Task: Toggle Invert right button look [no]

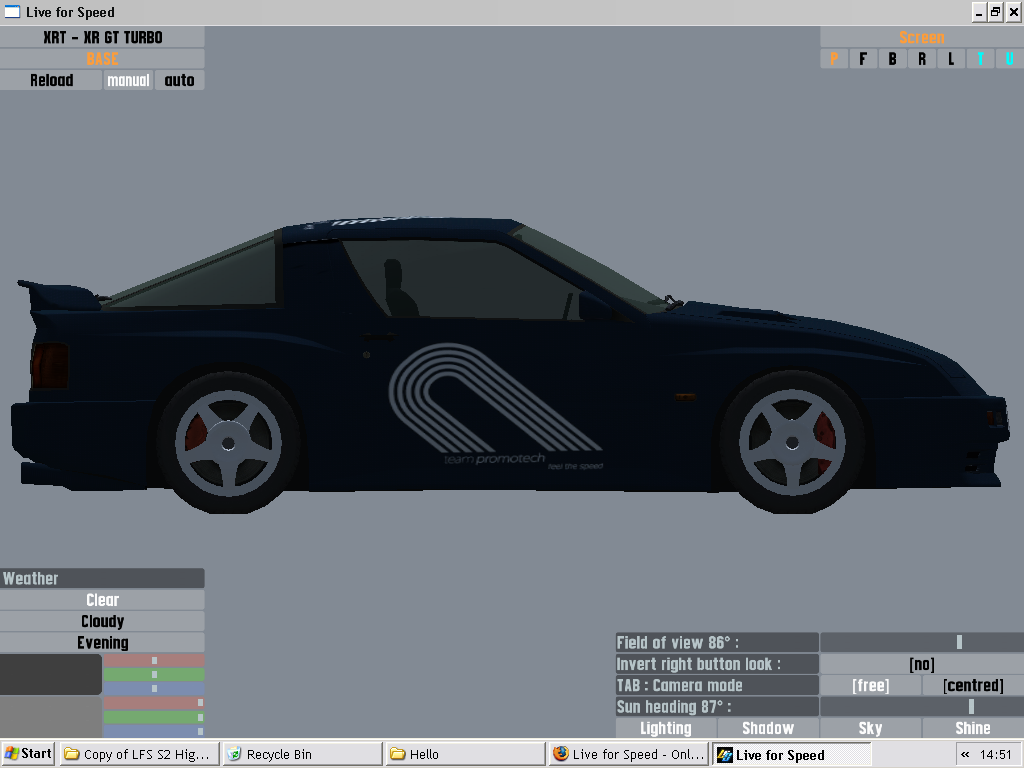Action: (x=921, y=664)
